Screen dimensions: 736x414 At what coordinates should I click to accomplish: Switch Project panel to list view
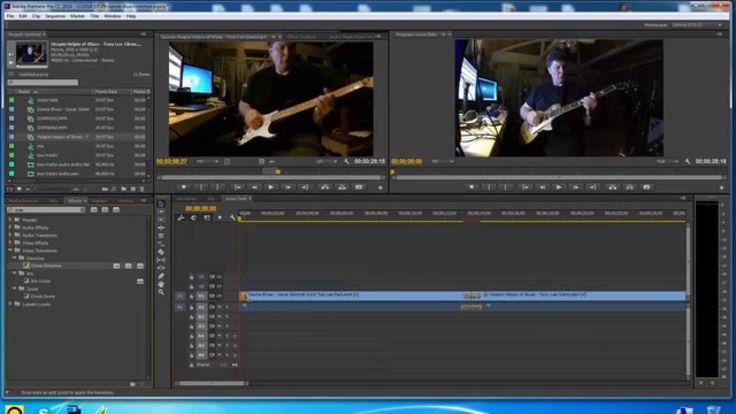click(10, 189)
